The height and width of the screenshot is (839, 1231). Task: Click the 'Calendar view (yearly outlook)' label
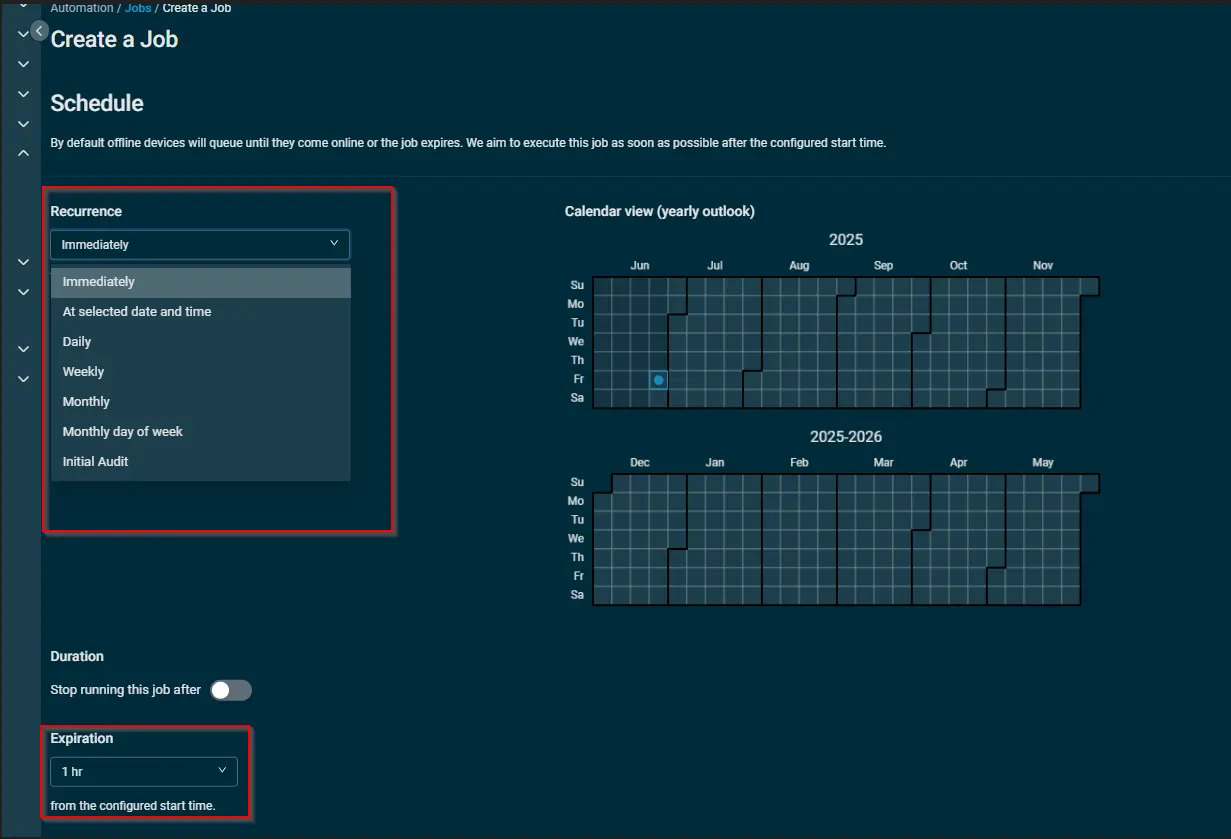660,211
